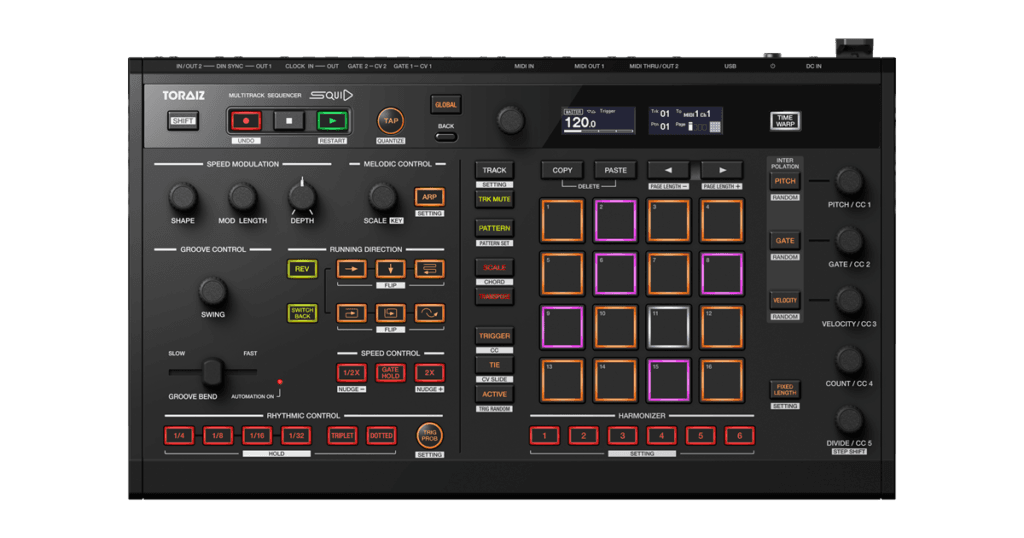Click the round TRIG PROB button
Viewport: 1024px width, 538px height.
click(429, 435)
